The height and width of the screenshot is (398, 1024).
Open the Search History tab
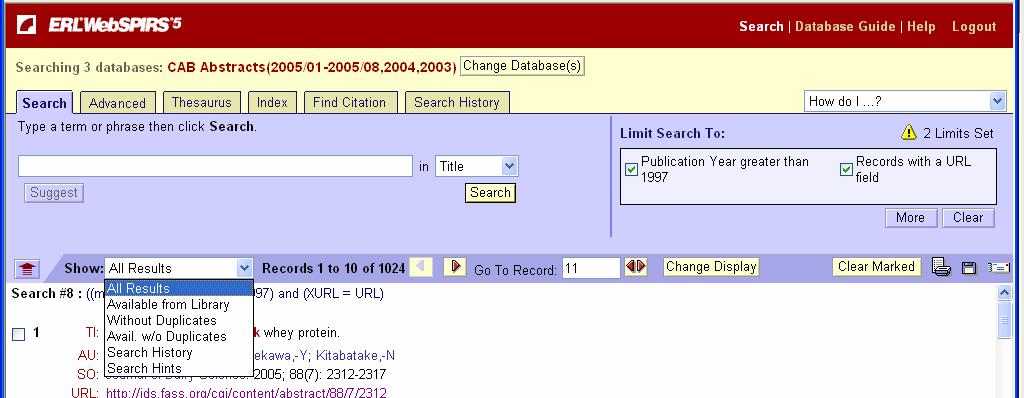[x=456, y=103]
